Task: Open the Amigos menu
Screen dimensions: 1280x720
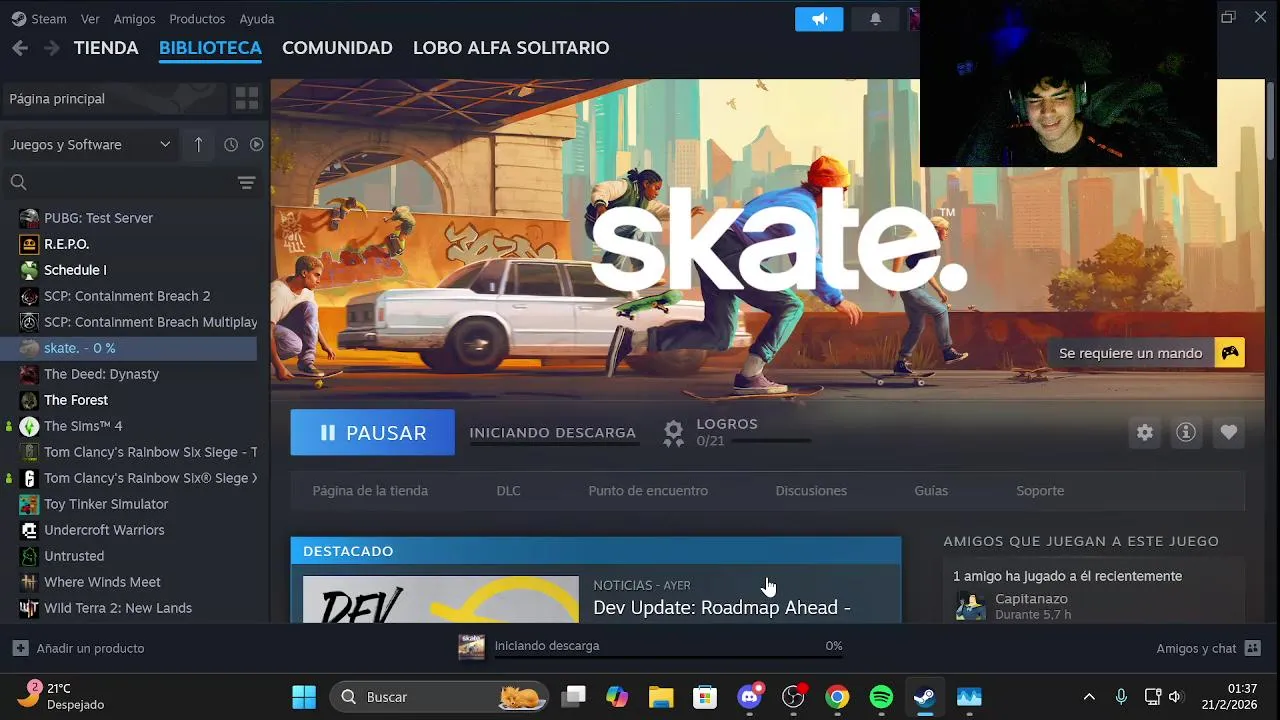Action: [x=134, y=19]
